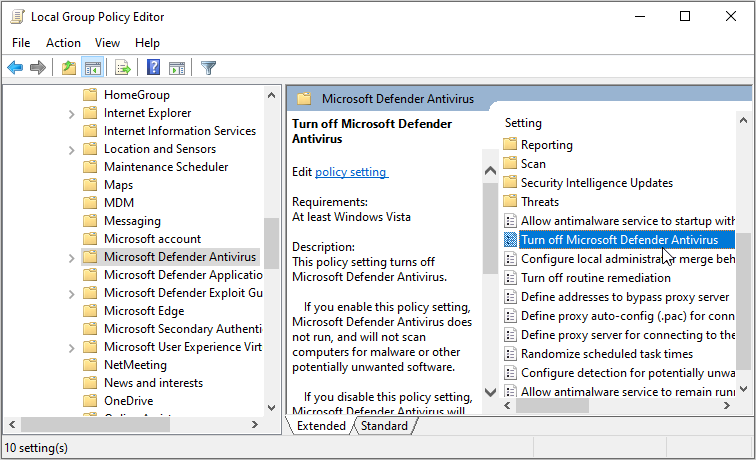Select Microsoft Secondary Authentication in tree

[183, 329]
